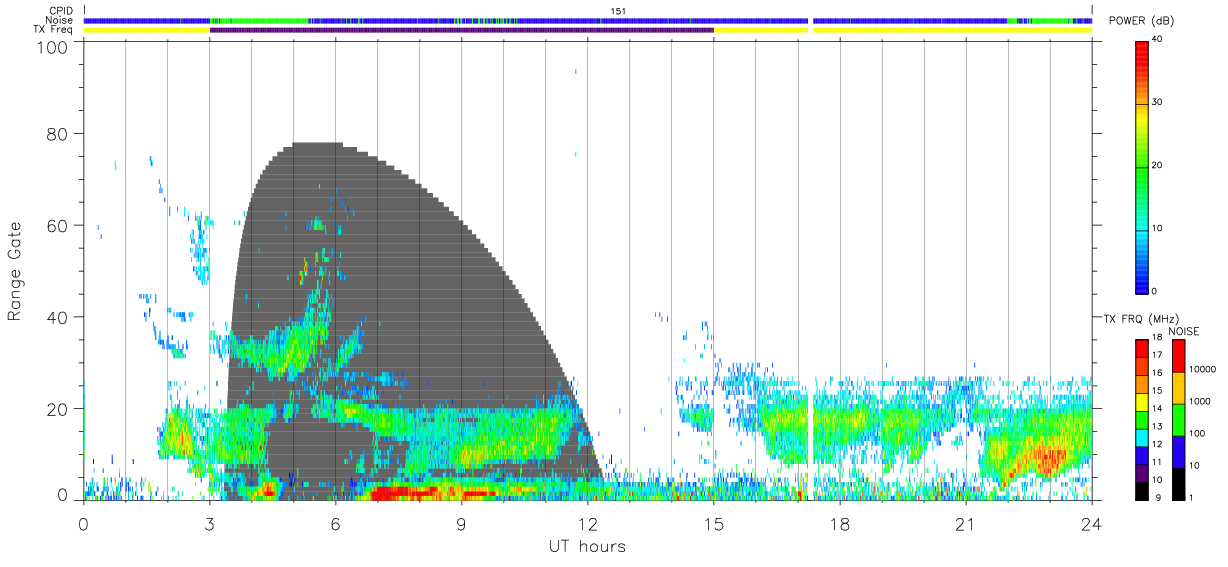The image size is (1228, 567).
Task: Click "40" on the POWER scale
Action: pos(1158,39)
